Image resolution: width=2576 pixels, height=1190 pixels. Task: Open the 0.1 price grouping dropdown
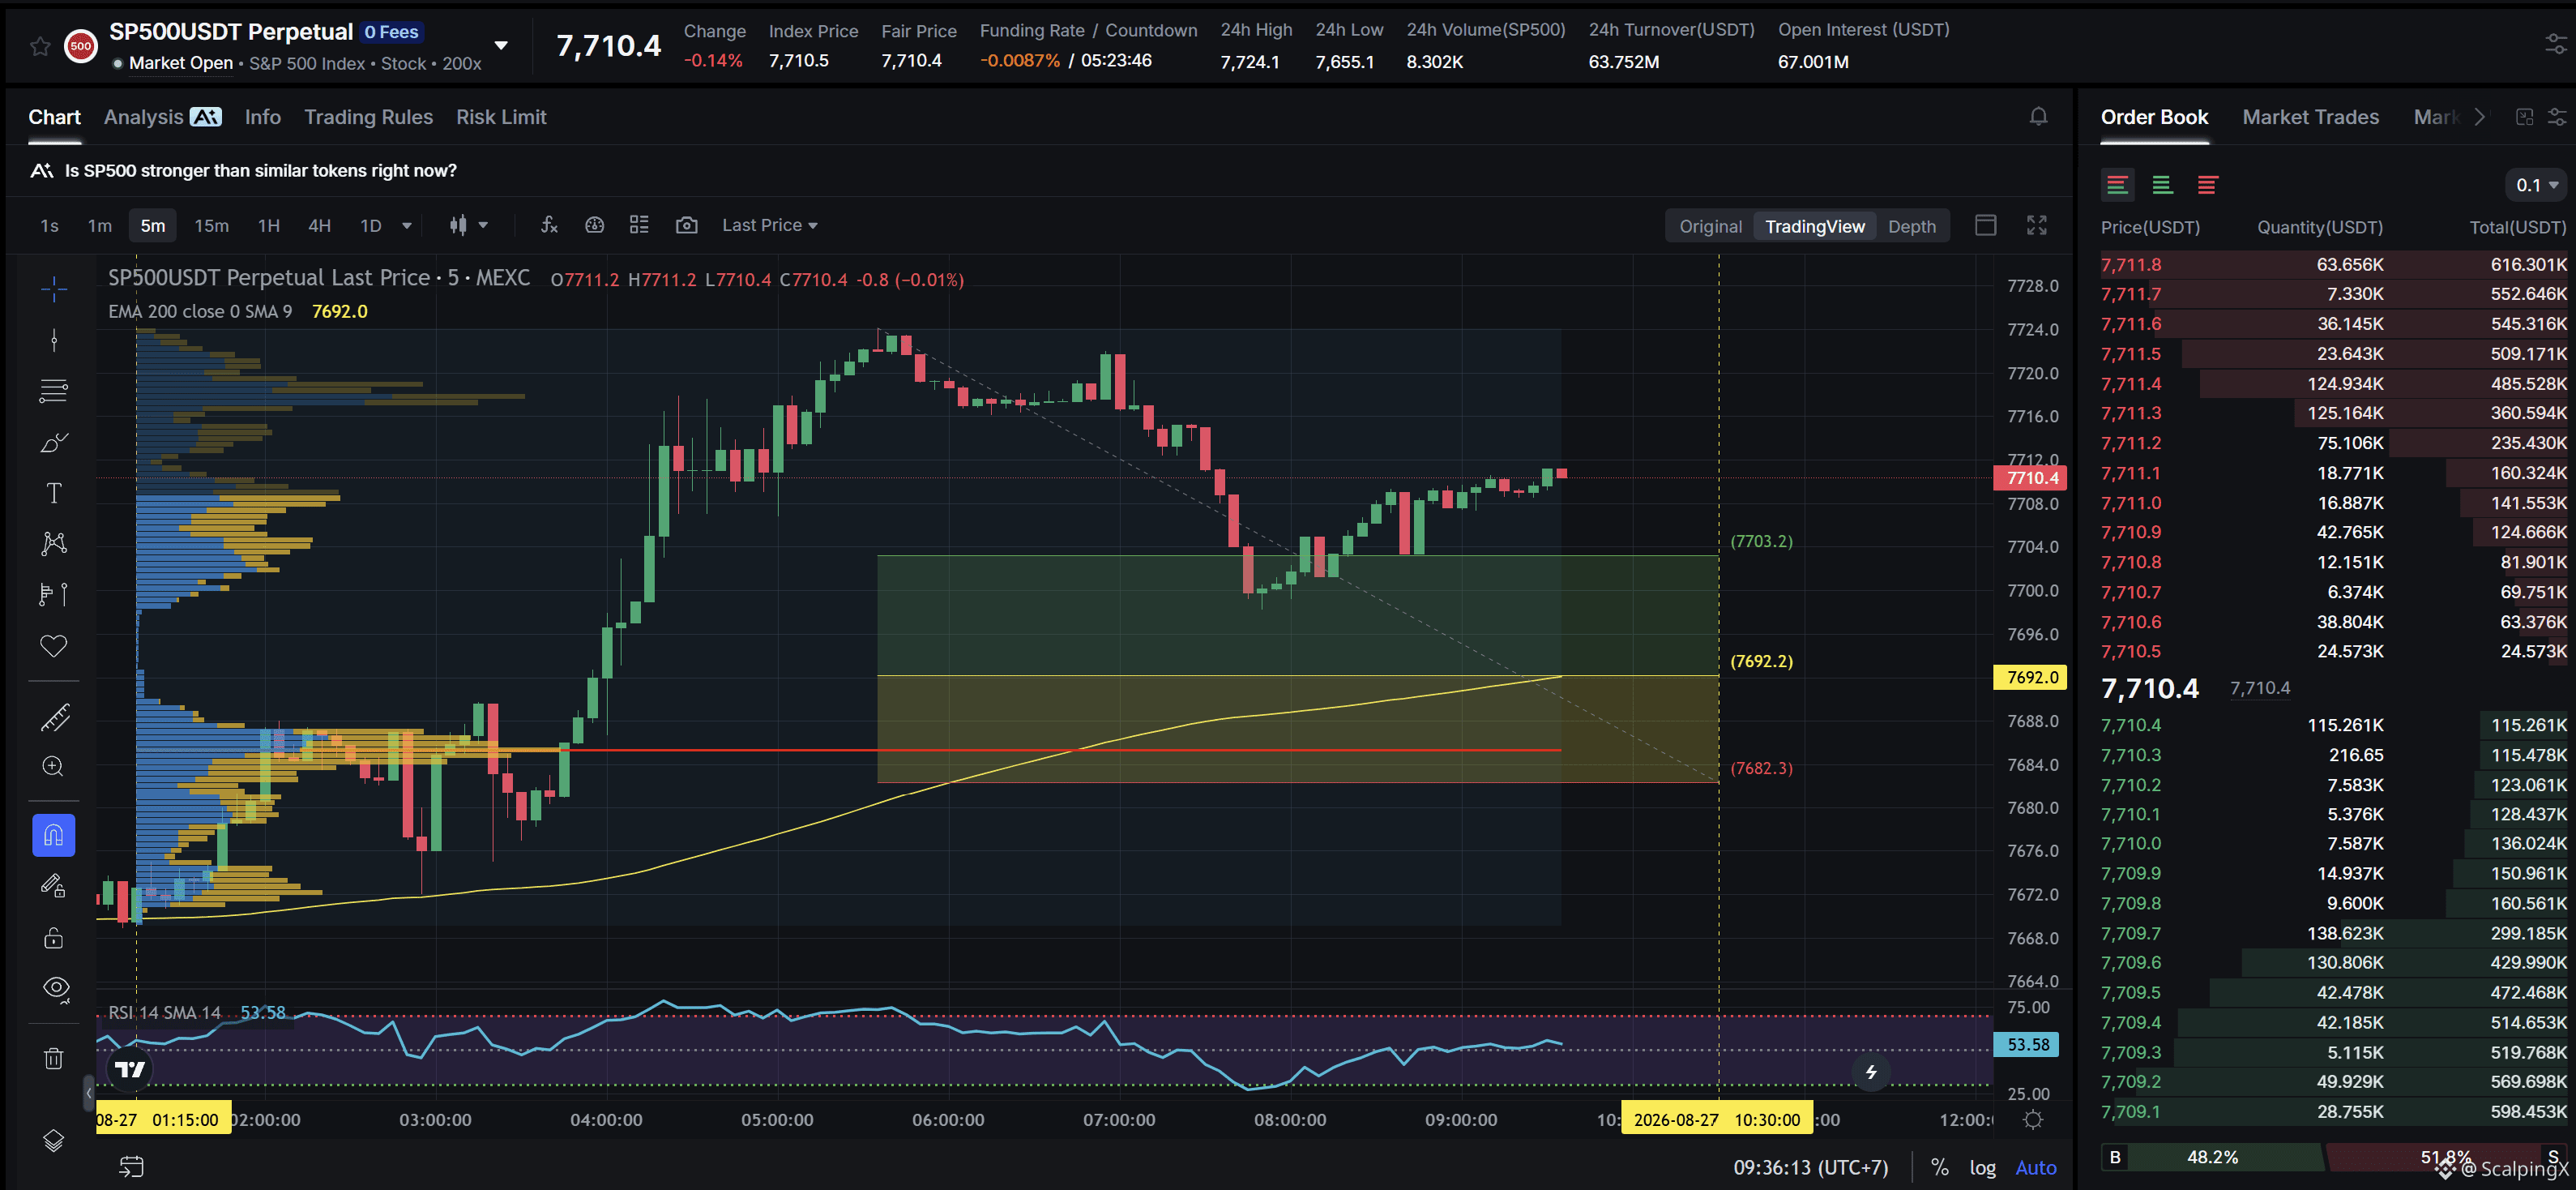click(2537, 185)
